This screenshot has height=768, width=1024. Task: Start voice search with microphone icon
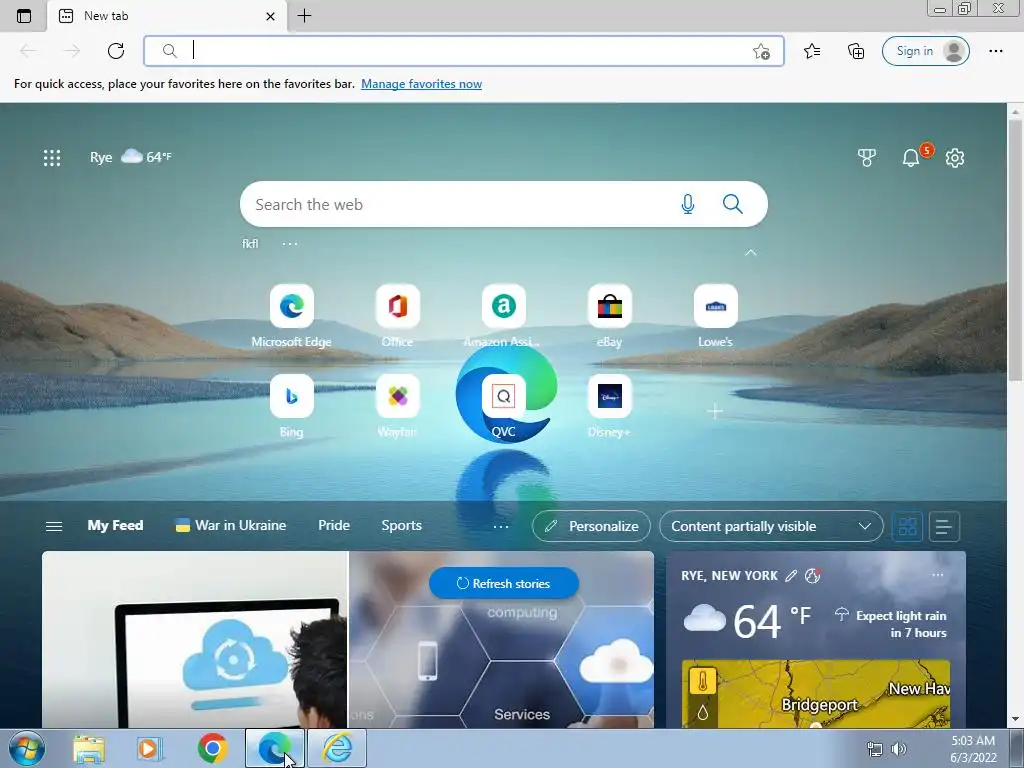pyautogui.click(x=688, y=204)
